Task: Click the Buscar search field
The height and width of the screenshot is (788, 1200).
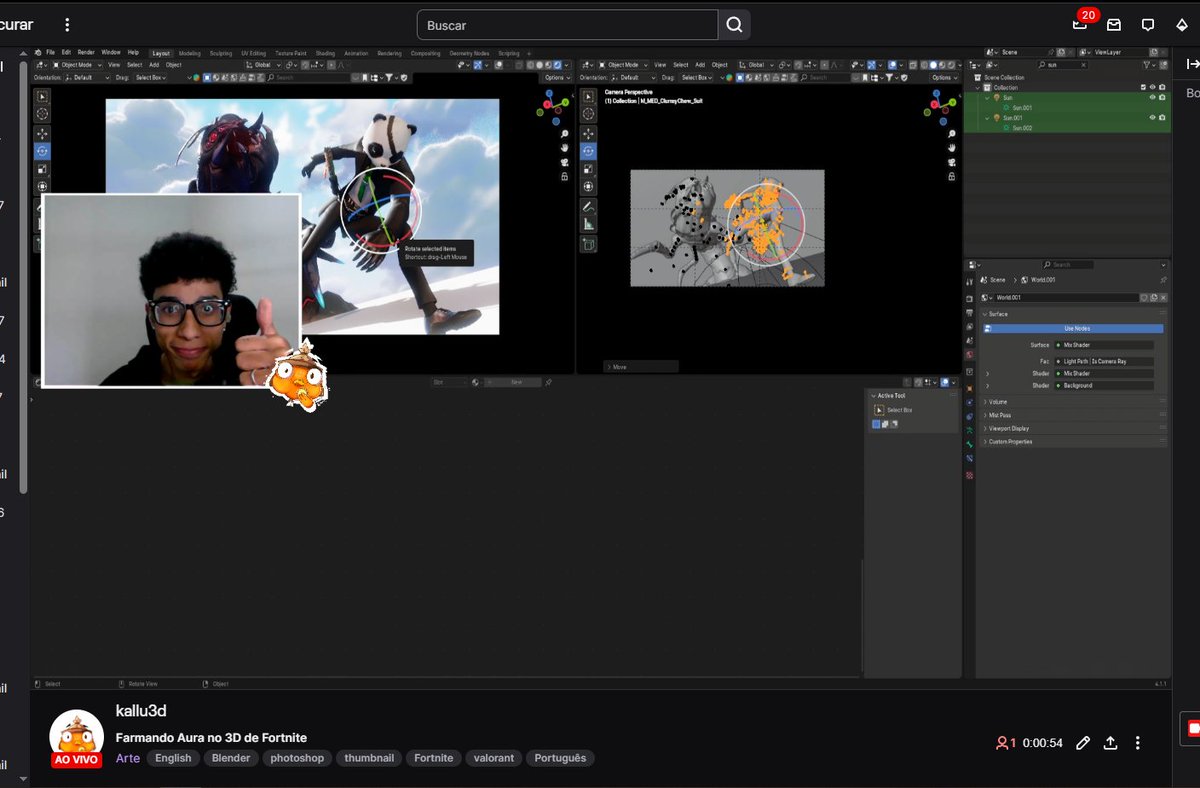Action: [567, 25]
